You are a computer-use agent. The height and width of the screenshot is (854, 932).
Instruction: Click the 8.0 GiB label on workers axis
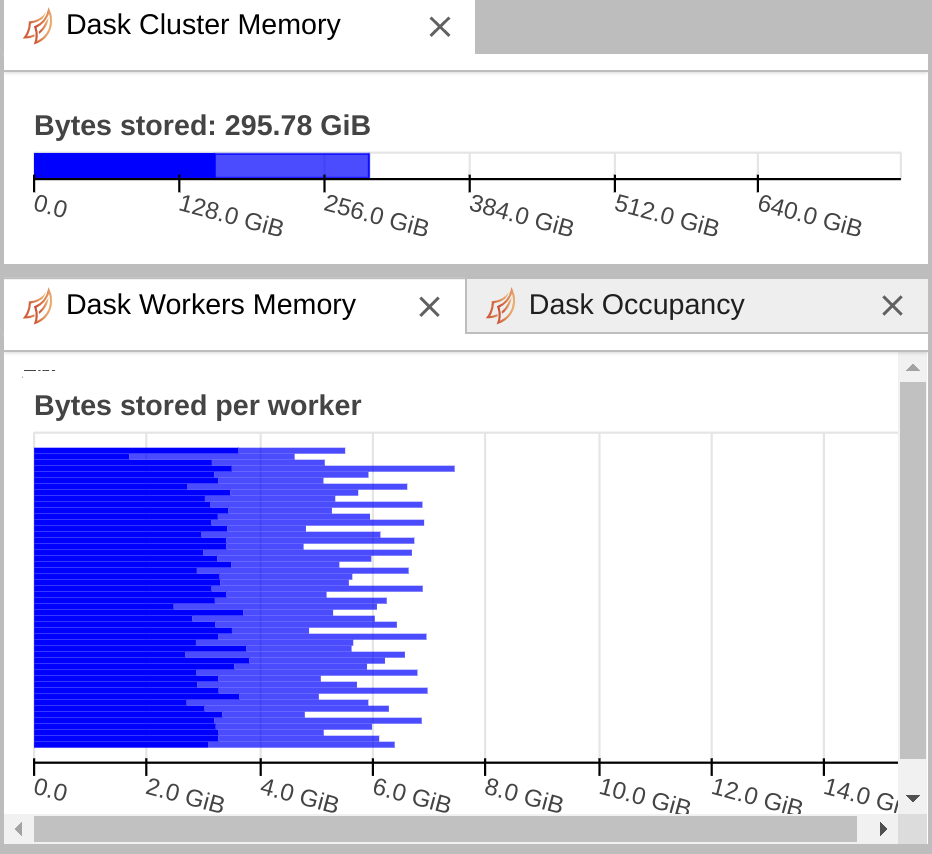[x=524, y=795]
